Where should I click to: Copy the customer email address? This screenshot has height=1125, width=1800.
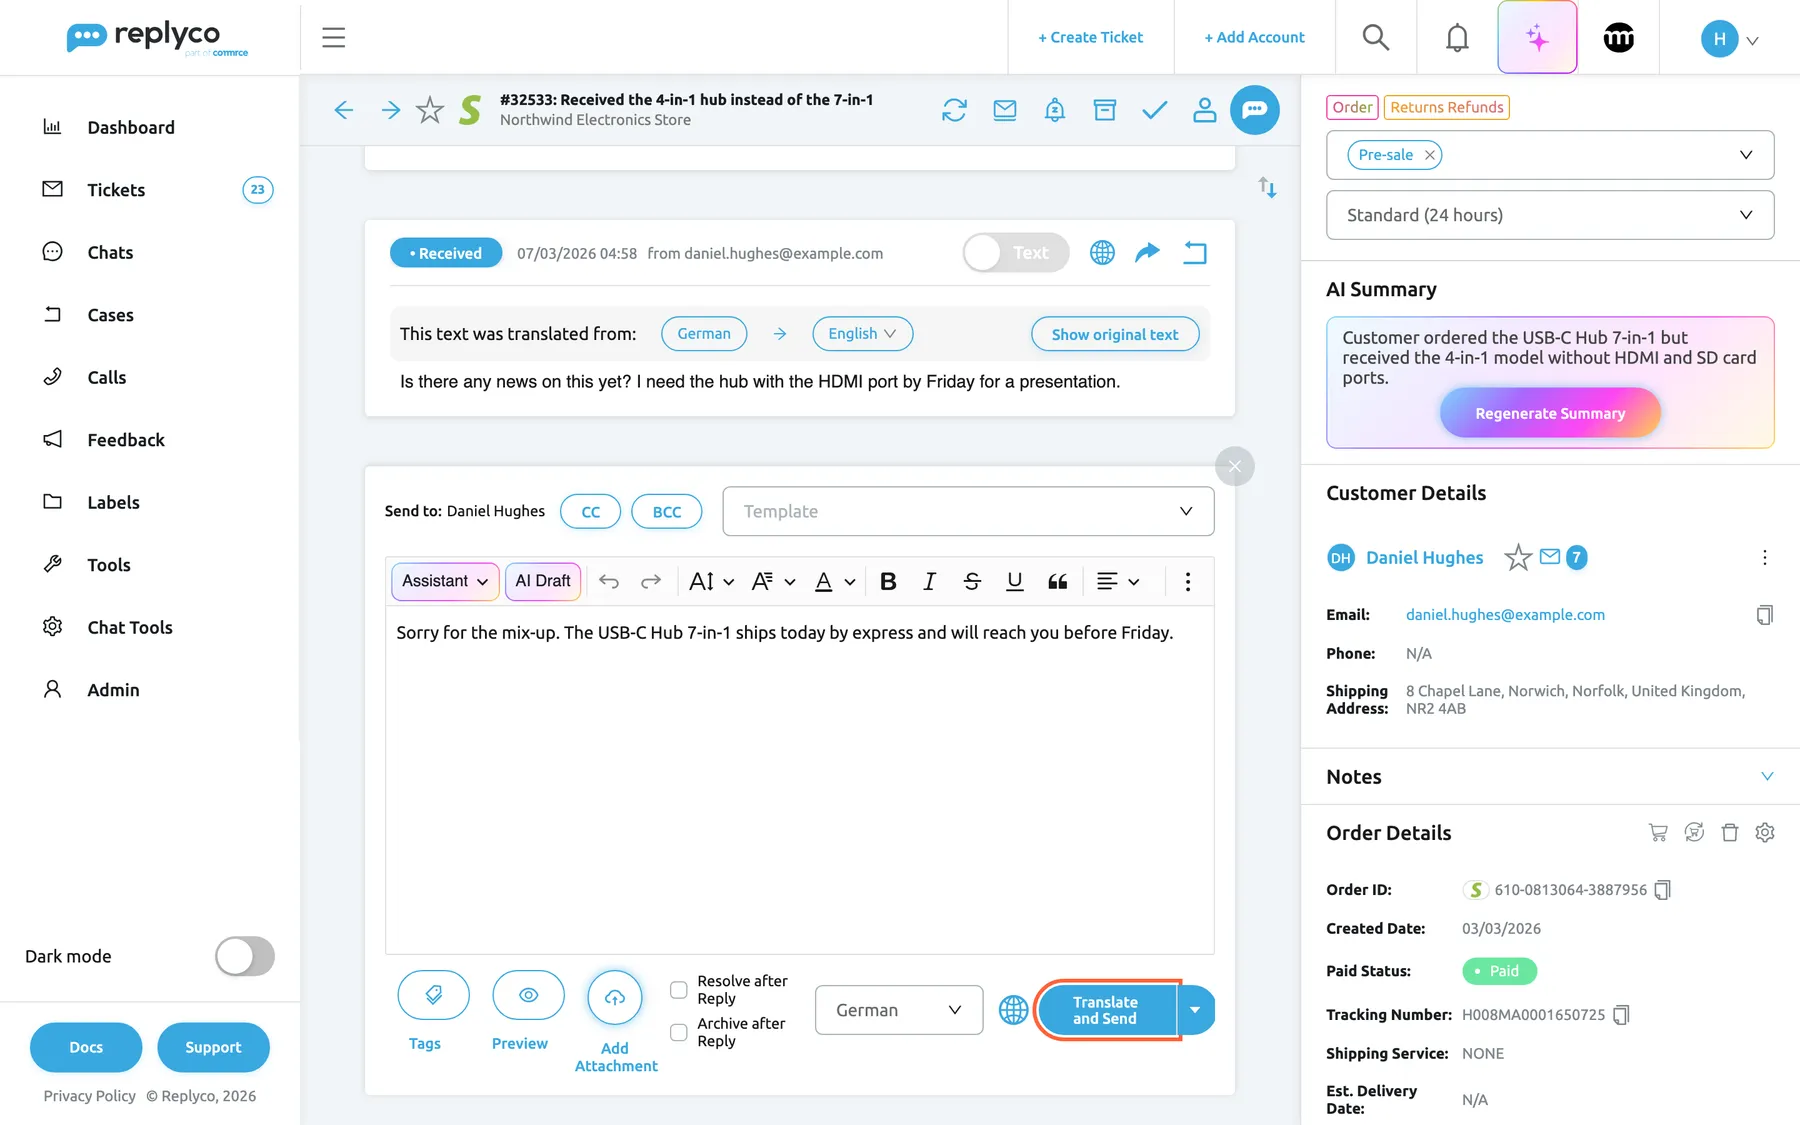1764,615
